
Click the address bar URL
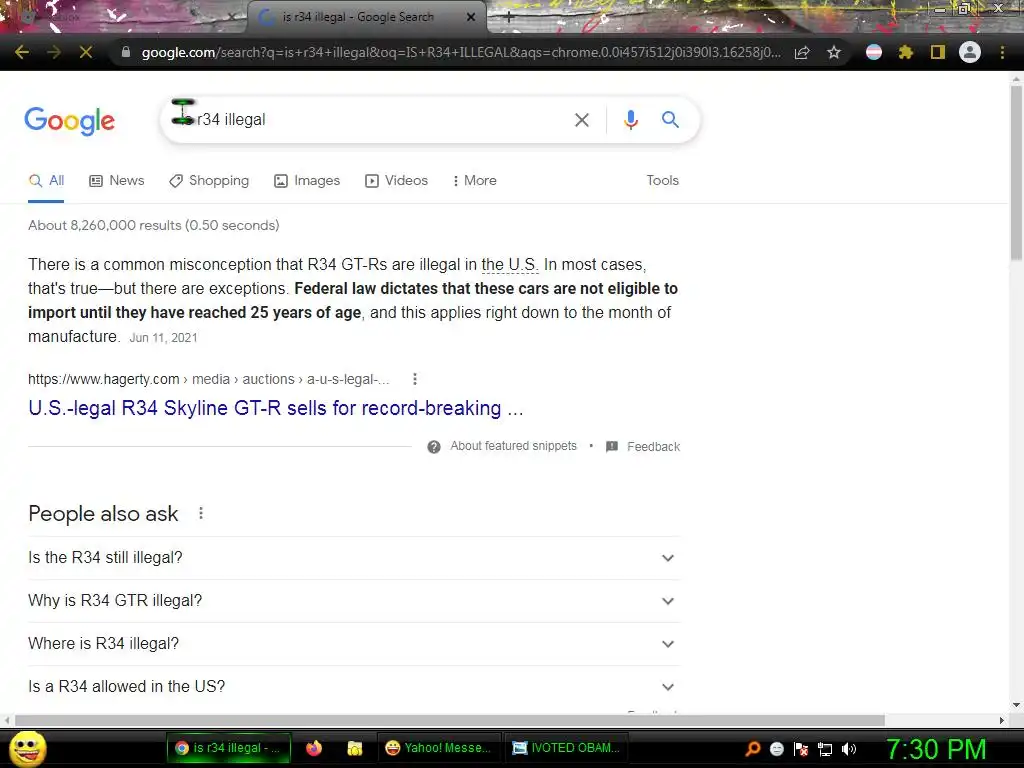pyautogui.click(x=460, y=52)
